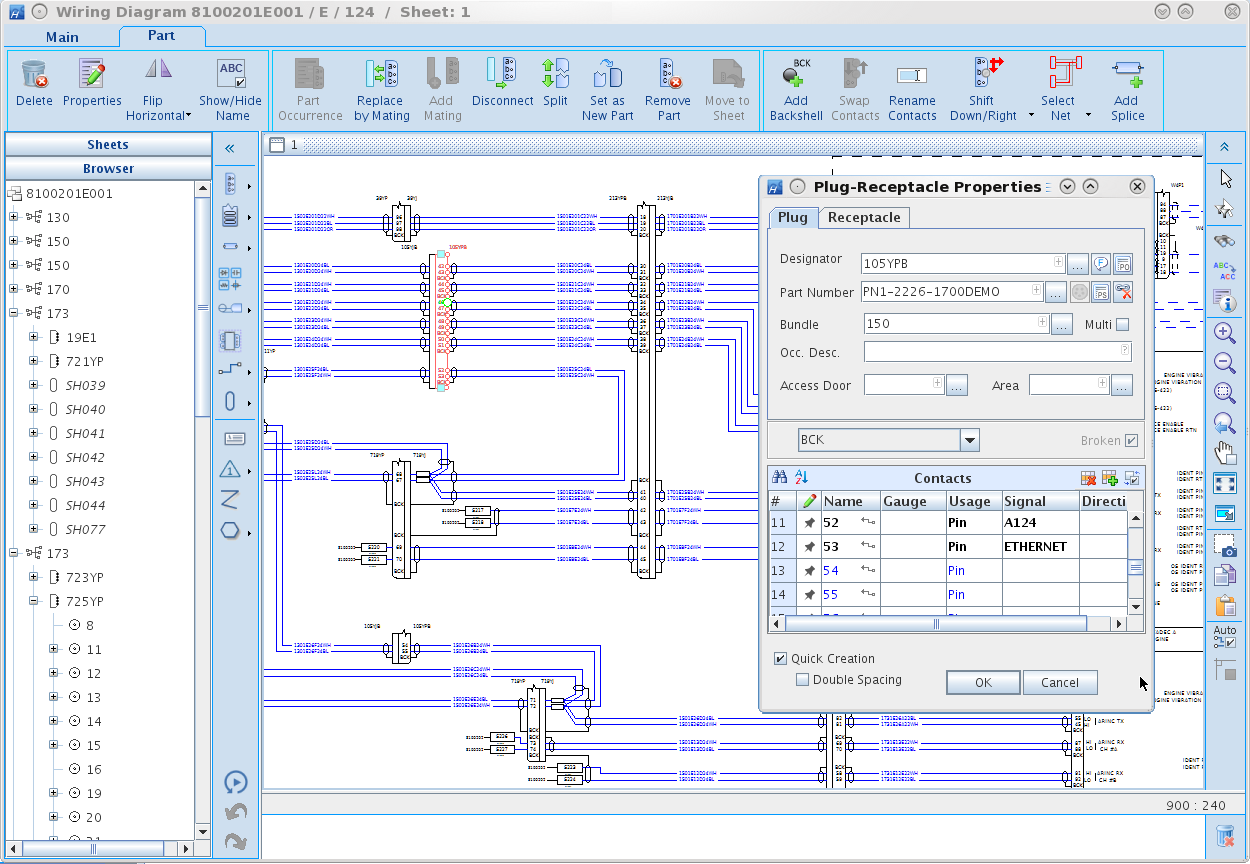Click the warning triangle tool in left strip
1250x864 pixels.
(230, 469)
